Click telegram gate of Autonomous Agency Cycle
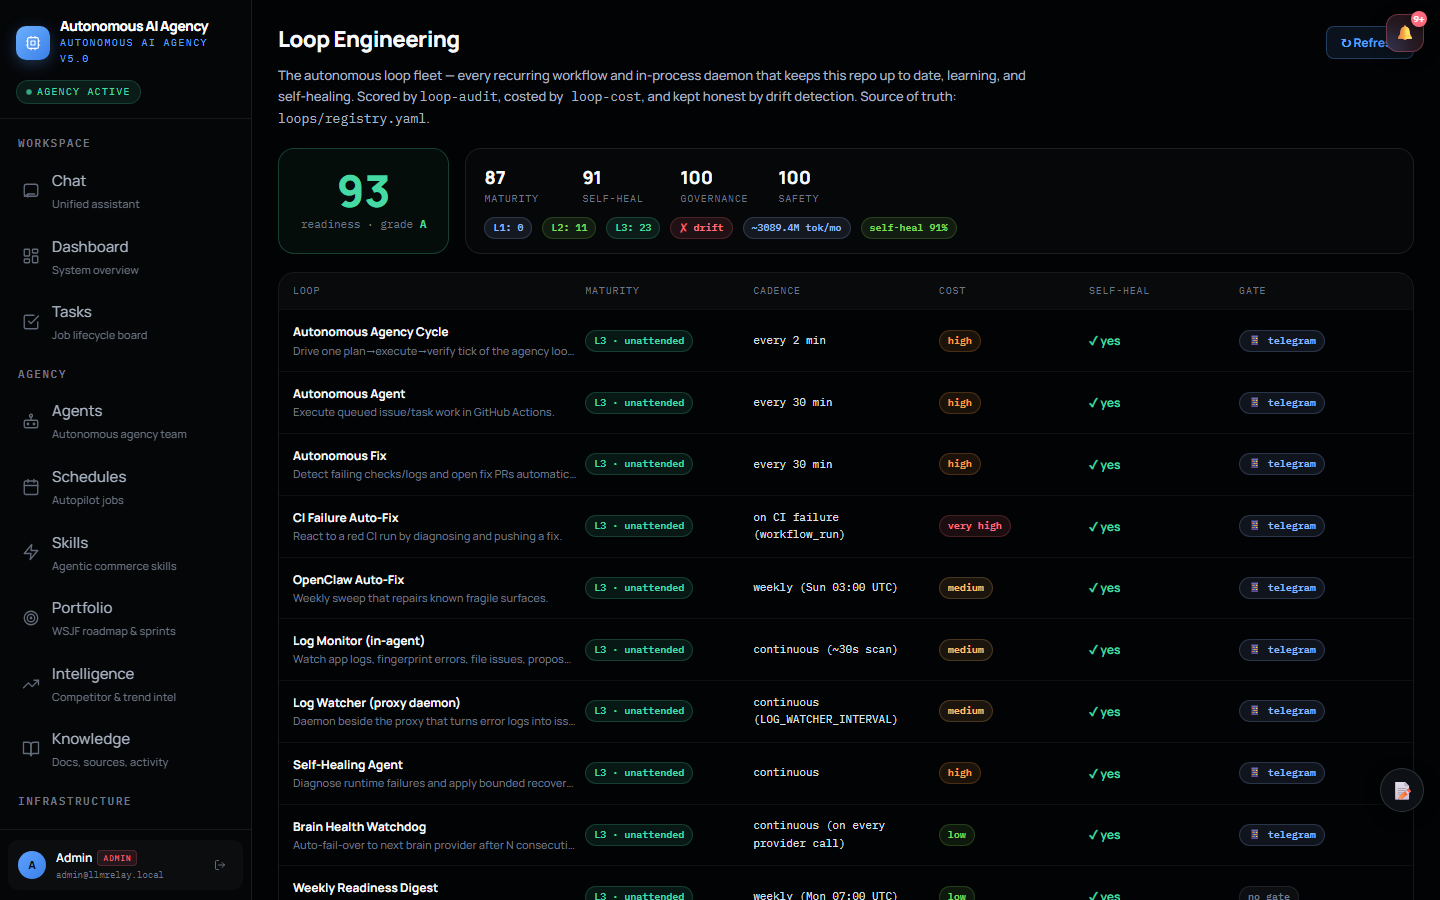This screenshot has height=900, width=1440. 1282,341
